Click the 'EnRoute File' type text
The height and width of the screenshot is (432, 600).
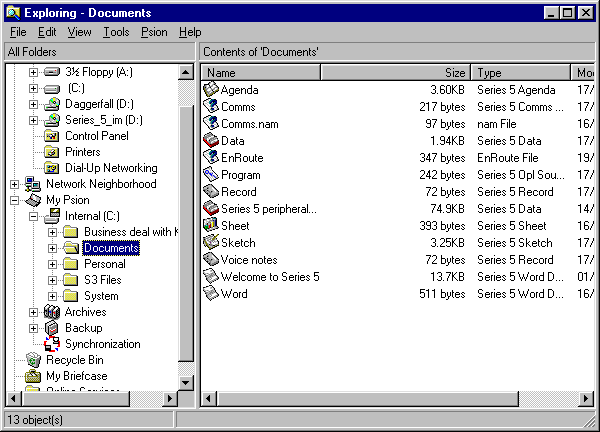pos(507,158)
